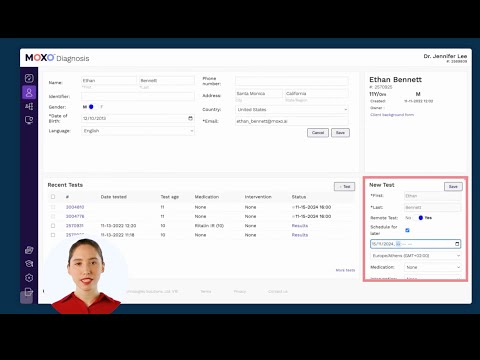Open the settings gear icon

[29, 278]
